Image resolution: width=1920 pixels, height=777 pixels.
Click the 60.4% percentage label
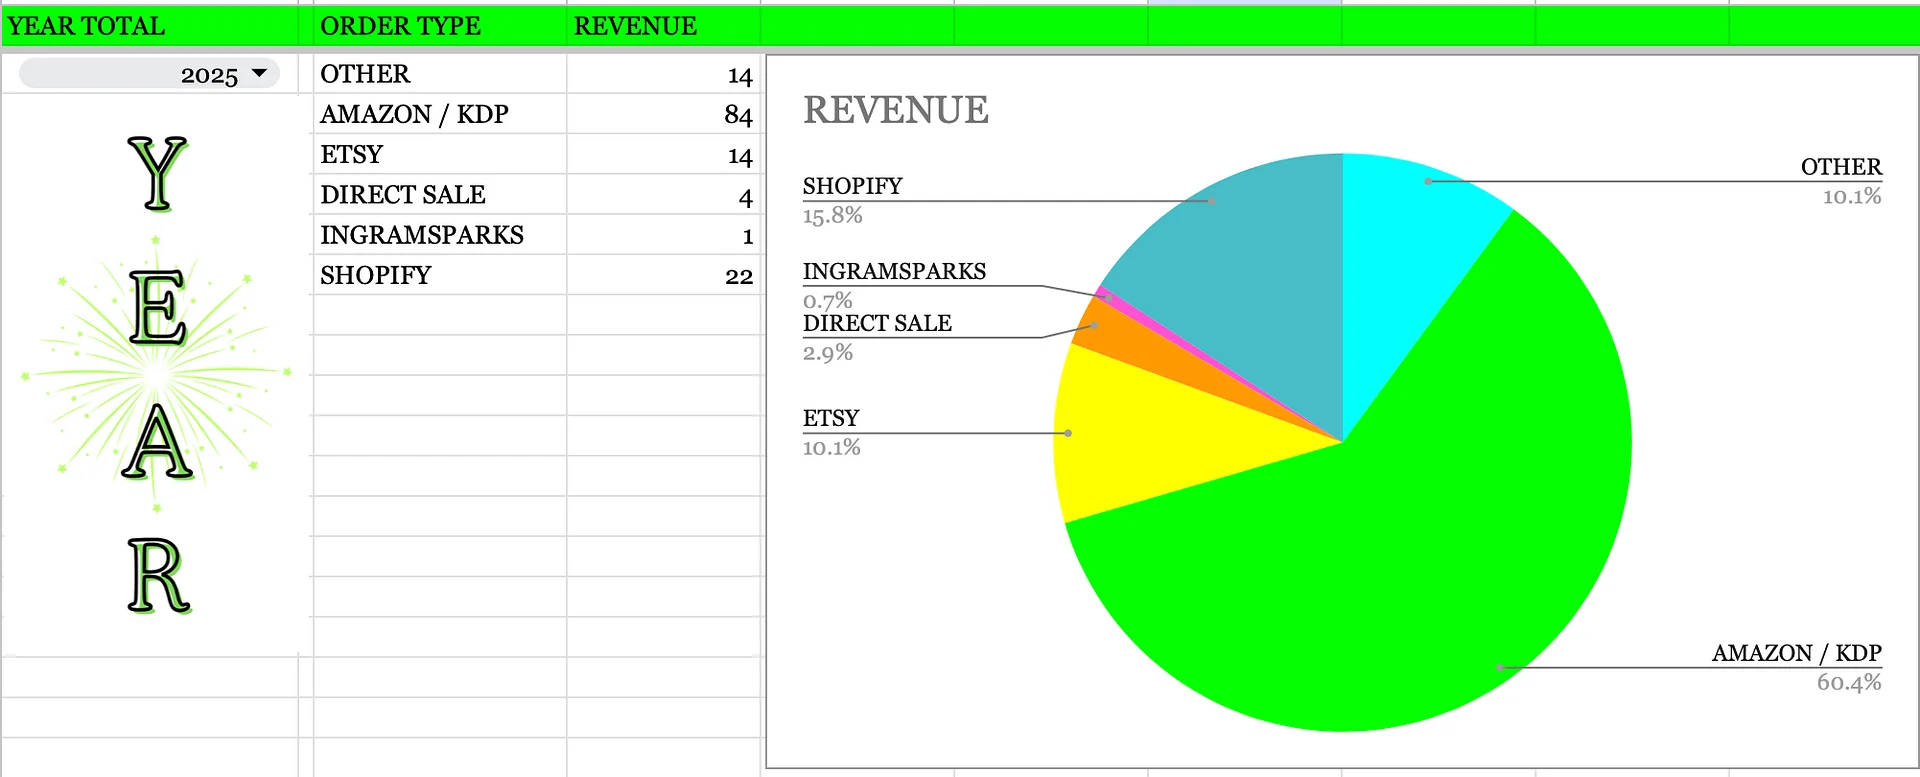(1849, 682)
